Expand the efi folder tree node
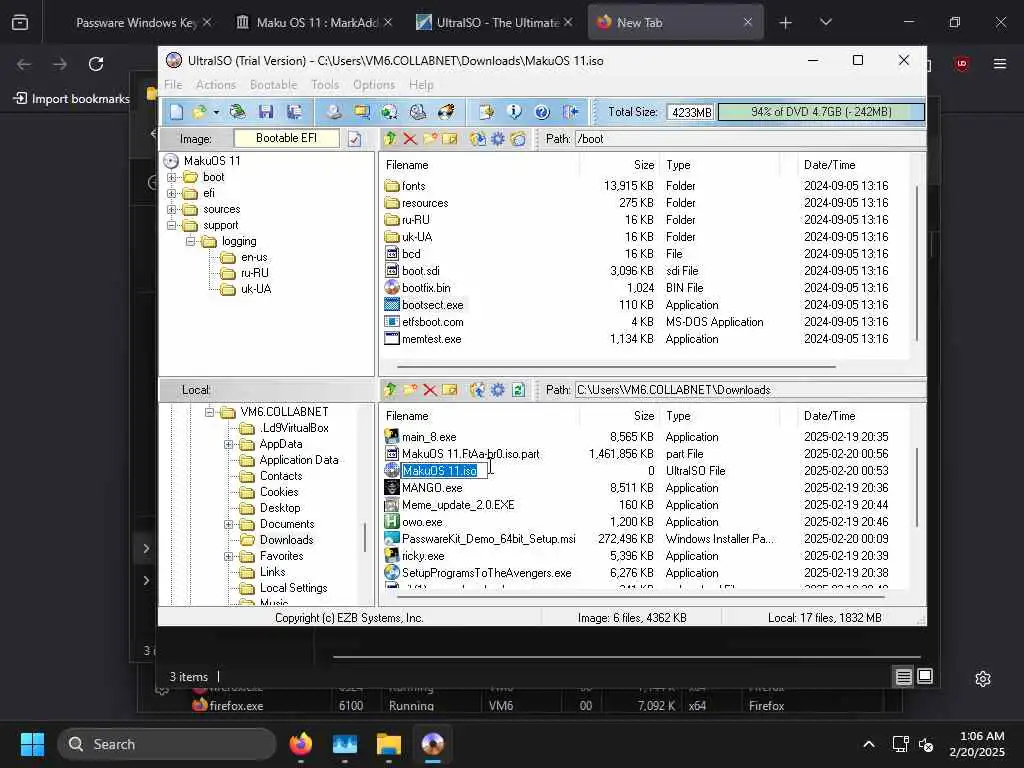The width and height of the screenshot is (1024, 768). [171, 193]
